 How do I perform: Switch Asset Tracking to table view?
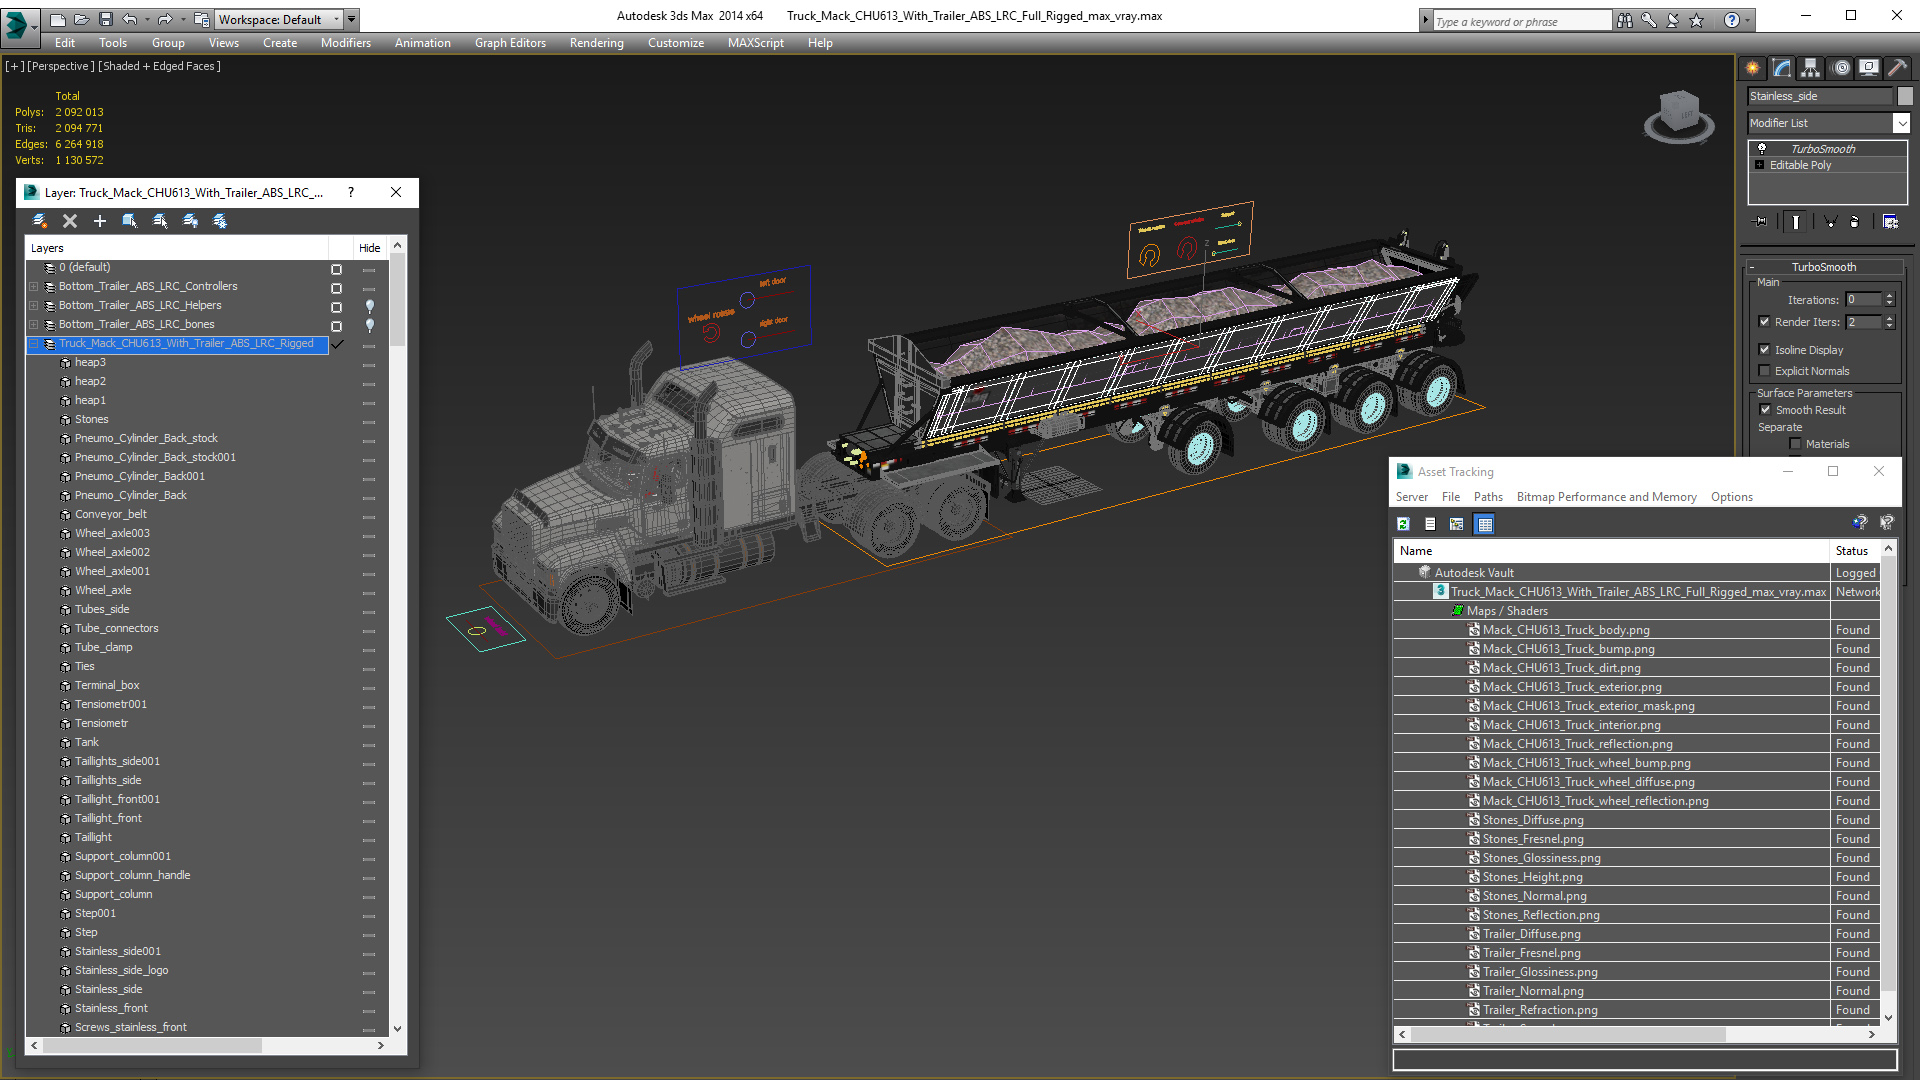tap(1485, 524)
